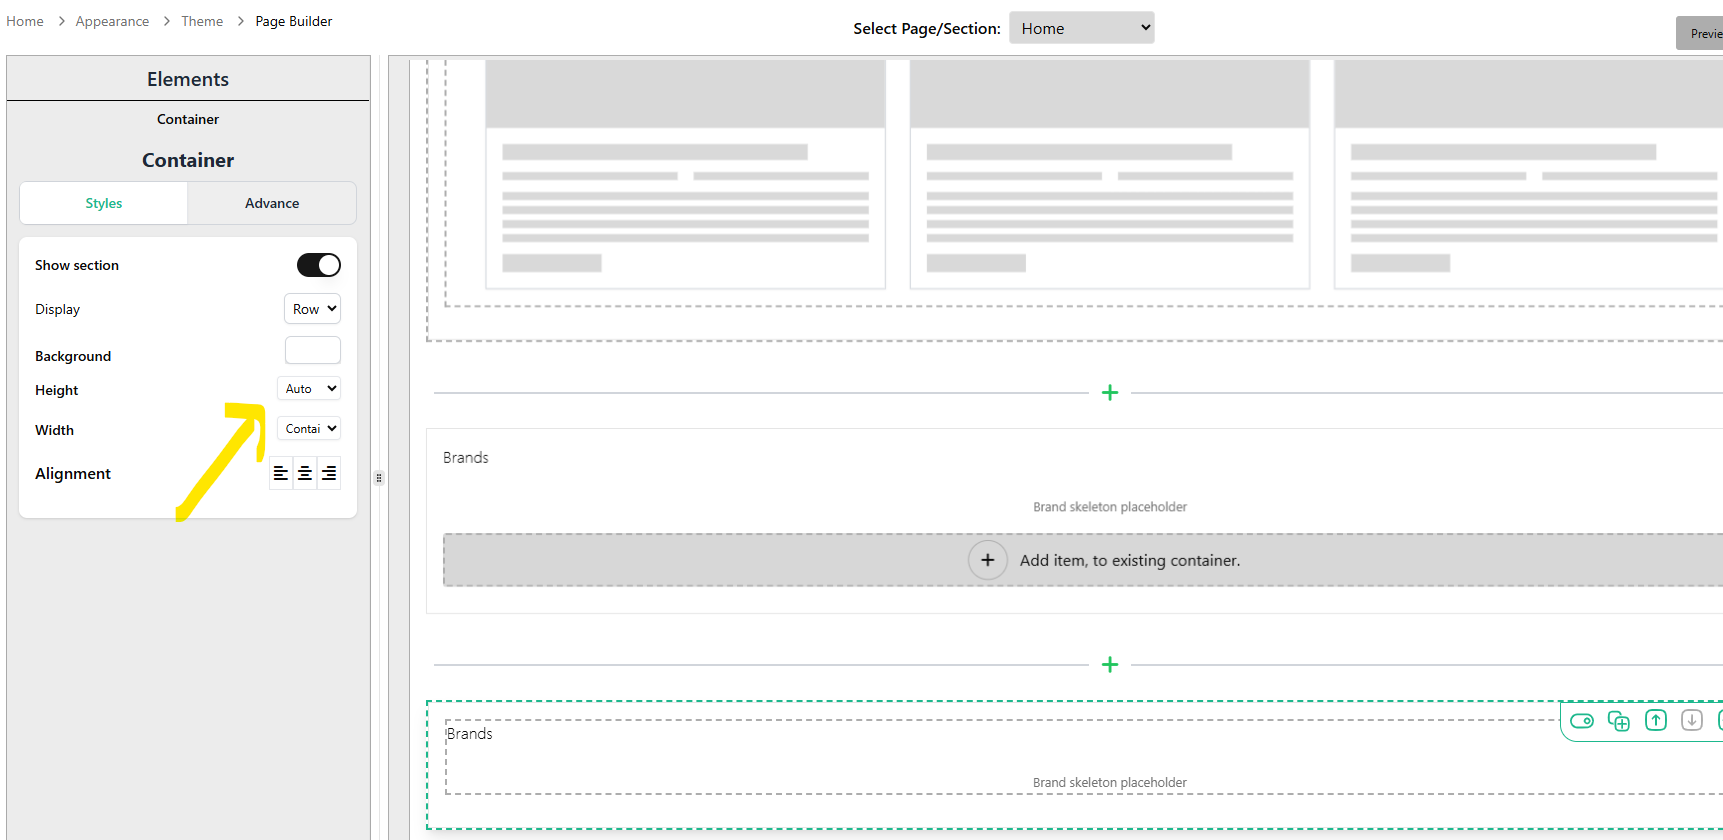Toggle visibility icon in selected section toolbar

(x=1582, y=721)
